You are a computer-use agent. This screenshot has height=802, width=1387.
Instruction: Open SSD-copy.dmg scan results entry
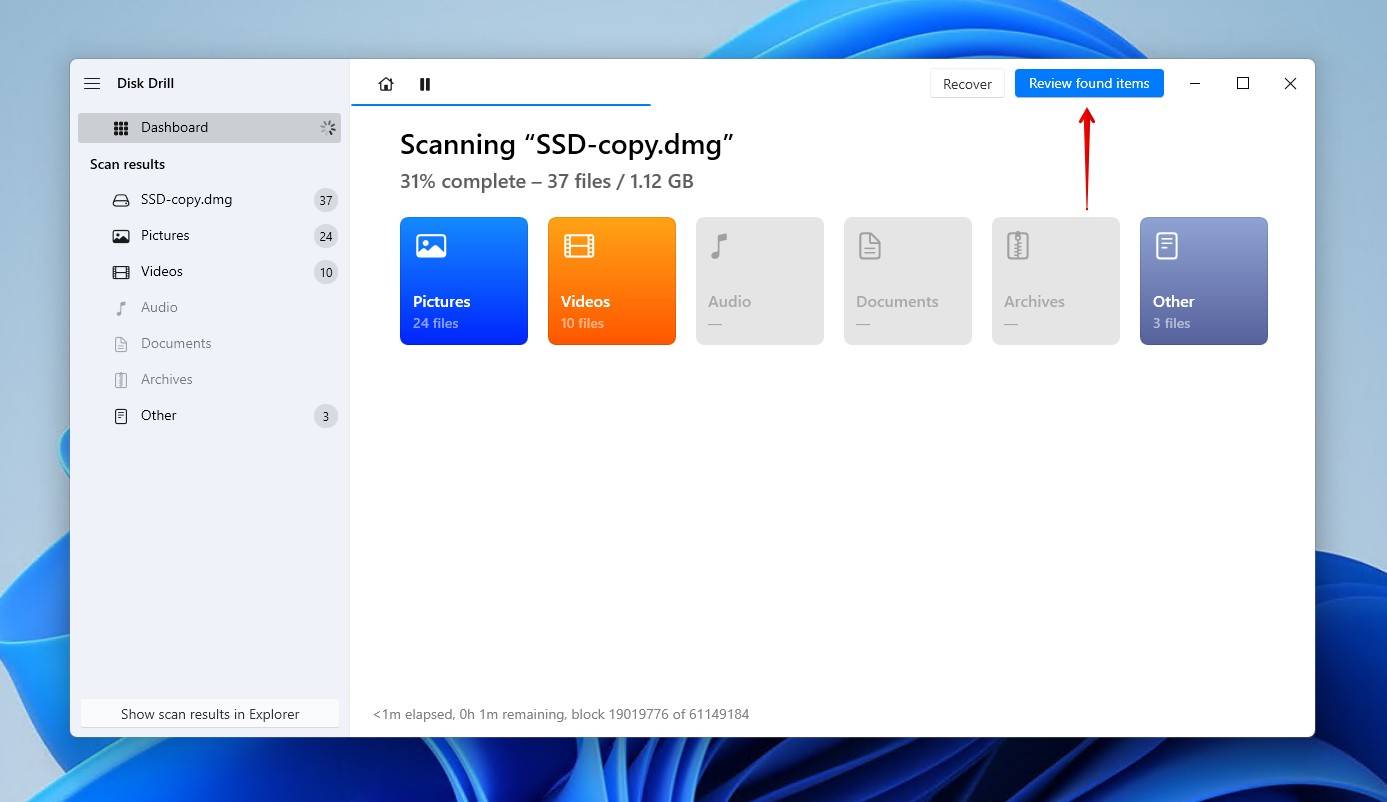[x=210, y=200]
